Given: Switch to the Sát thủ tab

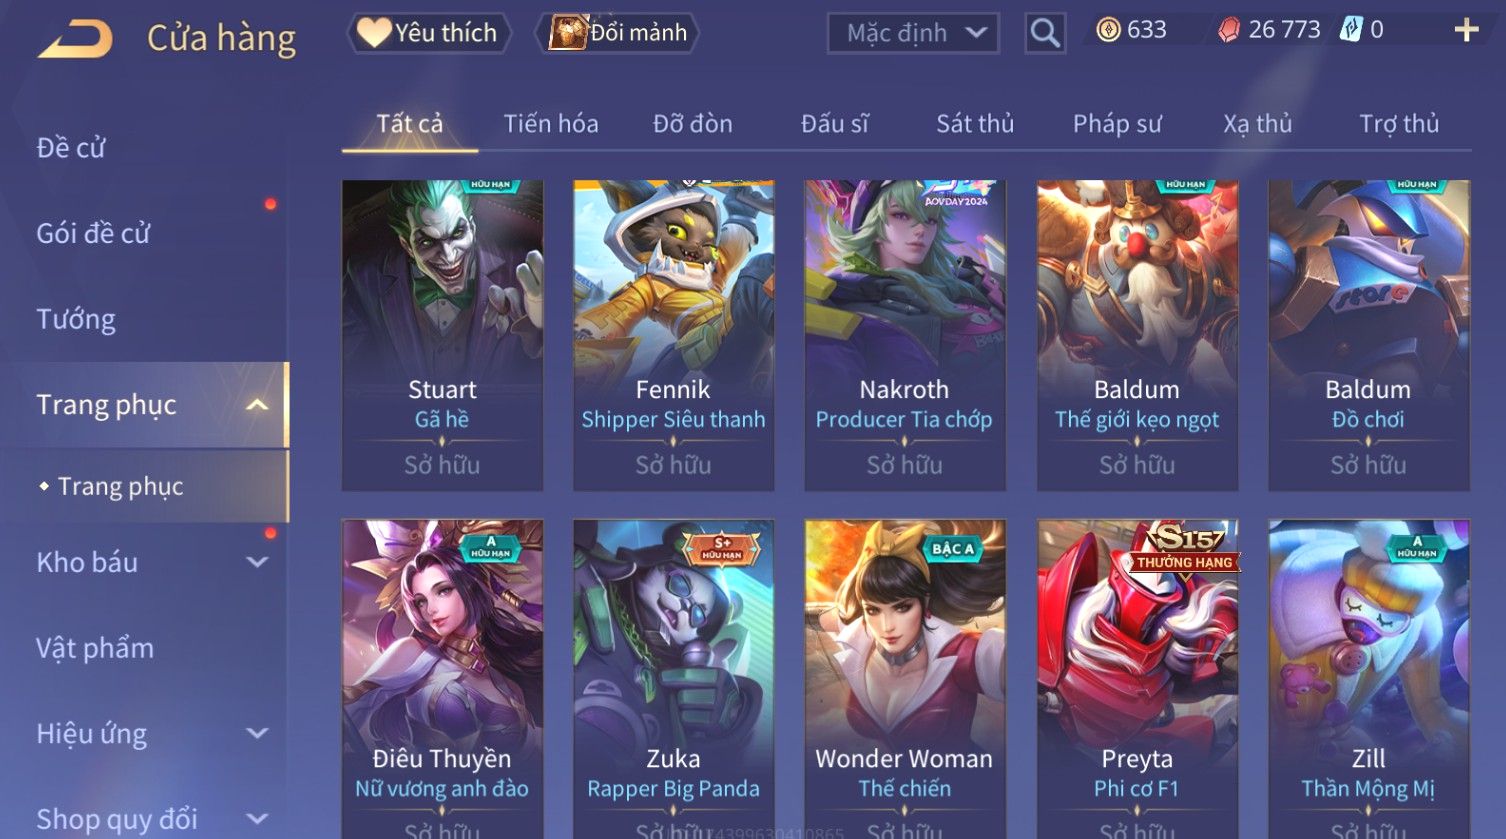Looking at the screenshot, I should click(975, 124).
